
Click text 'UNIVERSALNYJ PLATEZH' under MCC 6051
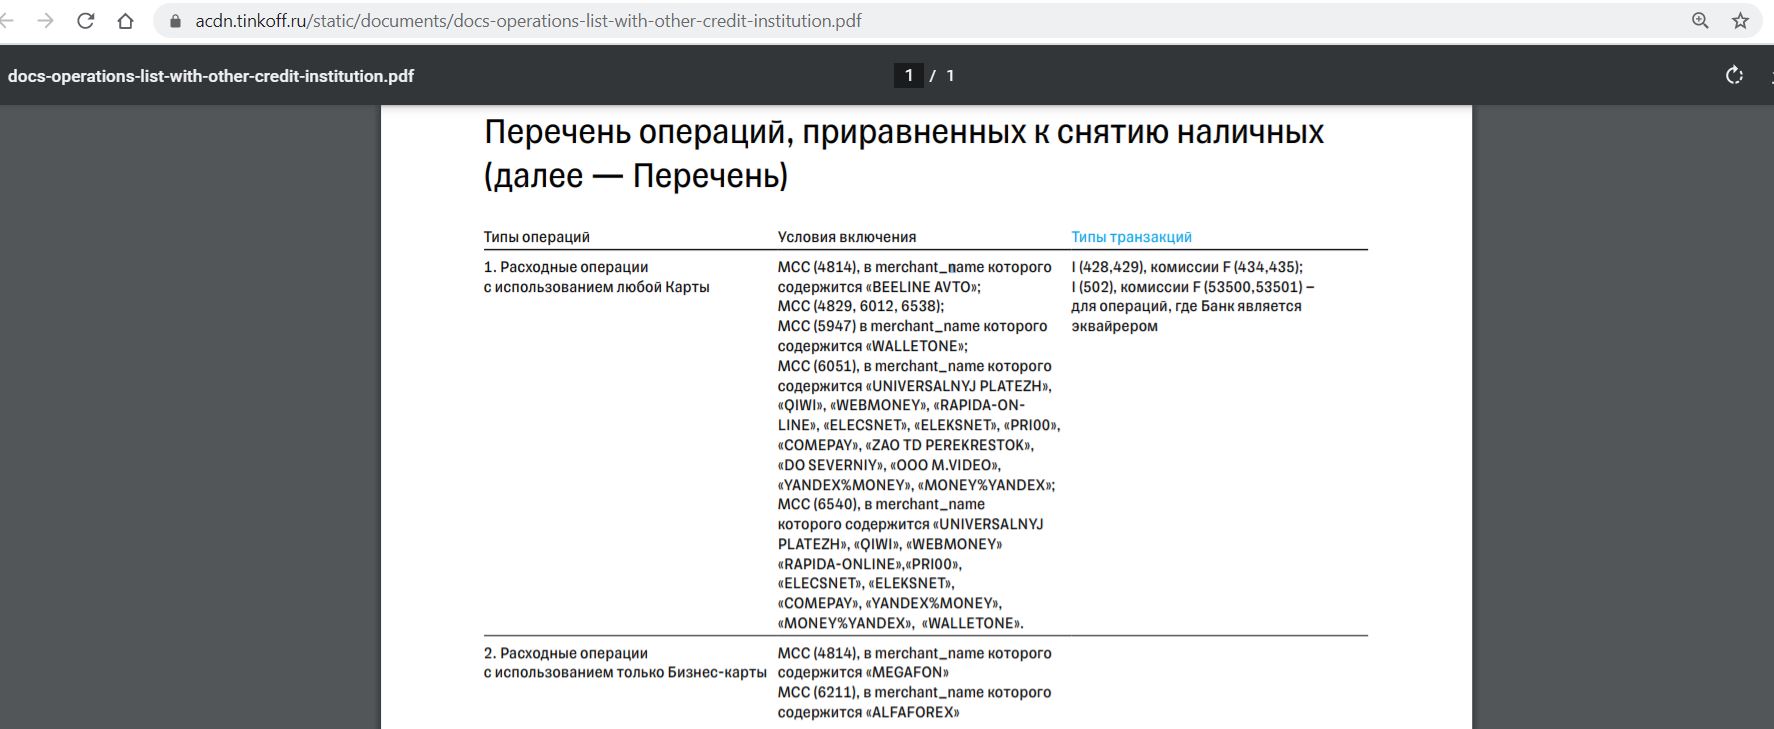(958, 386)
